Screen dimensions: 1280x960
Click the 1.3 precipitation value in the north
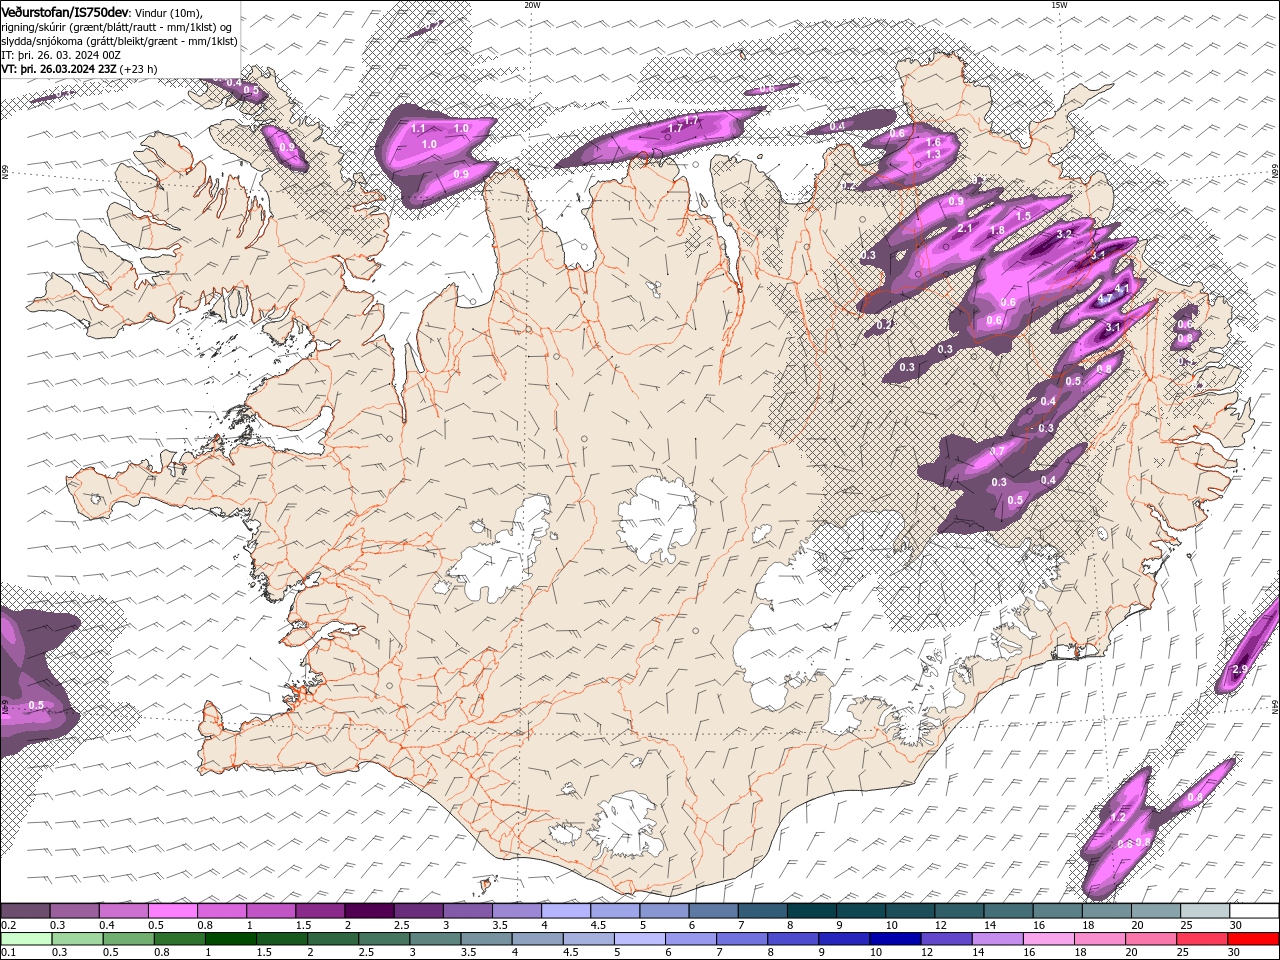point(933,154)
